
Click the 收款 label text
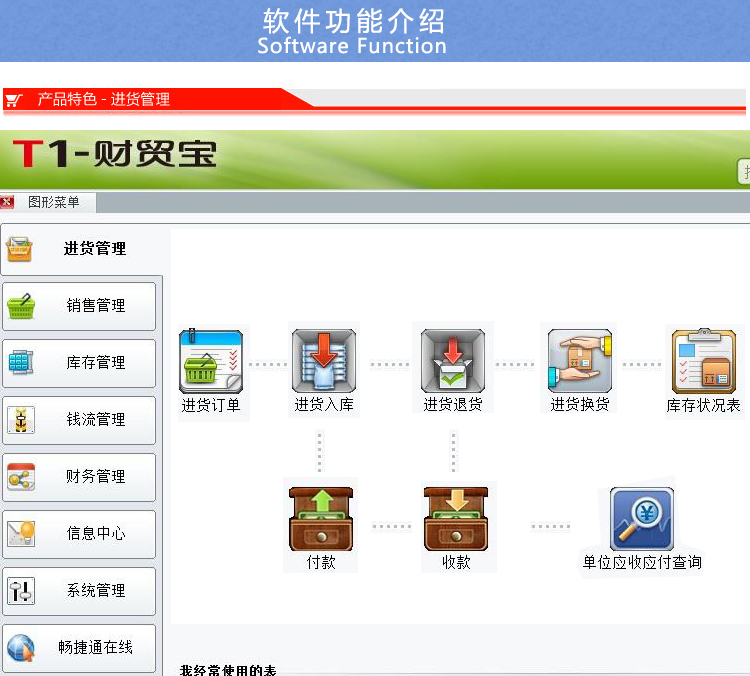coord(456,562)
